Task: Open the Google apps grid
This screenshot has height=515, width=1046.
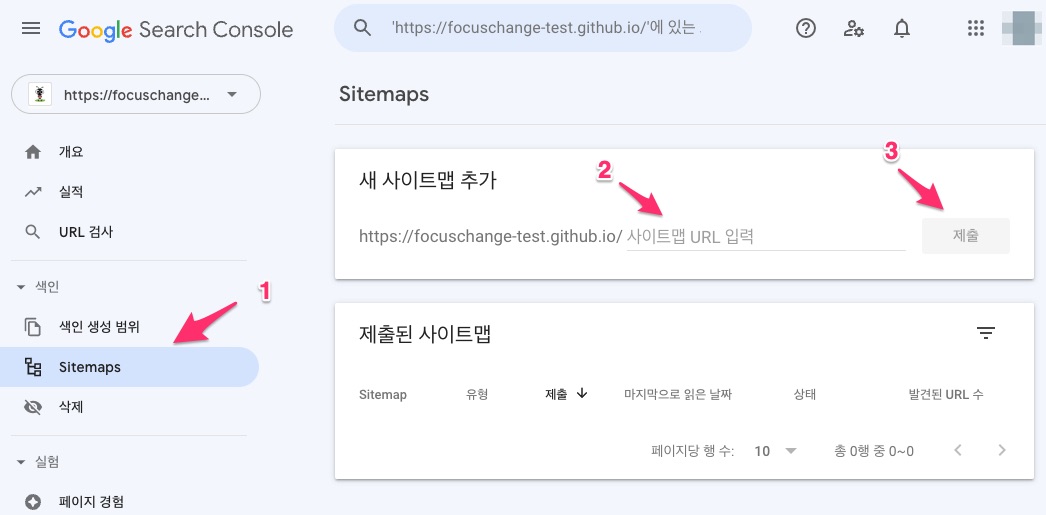Action: pyautogui.click(x=975, y=28)
